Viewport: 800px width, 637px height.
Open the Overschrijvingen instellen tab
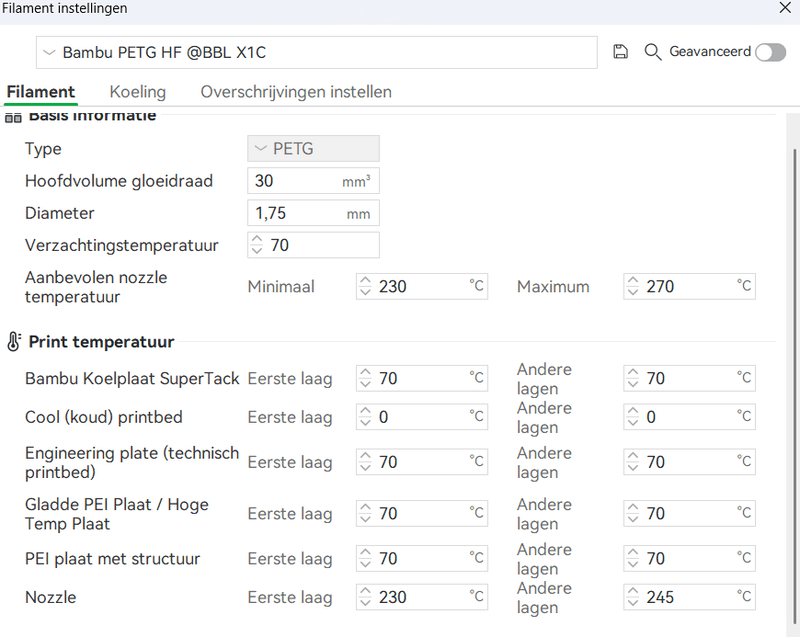pyautogui.click(x=296, y=92)
